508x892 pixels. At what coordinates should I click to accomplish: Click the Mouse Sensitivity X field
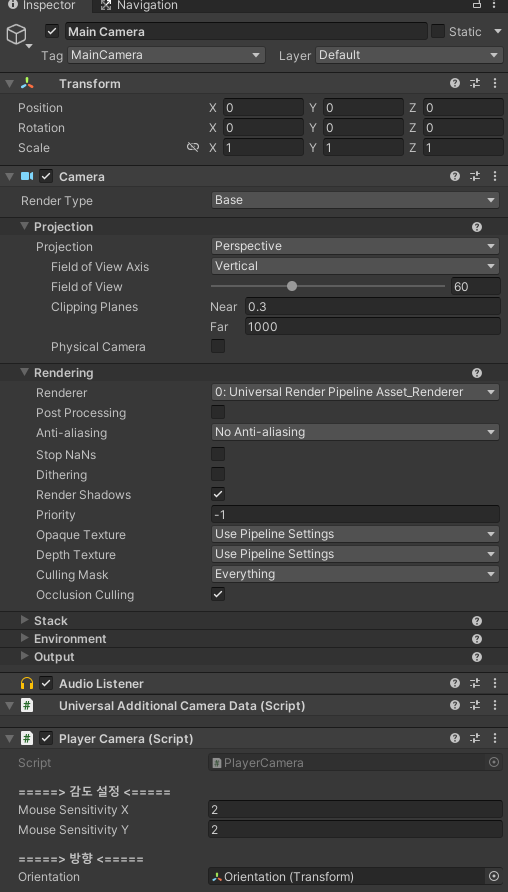tap(355, 810)
